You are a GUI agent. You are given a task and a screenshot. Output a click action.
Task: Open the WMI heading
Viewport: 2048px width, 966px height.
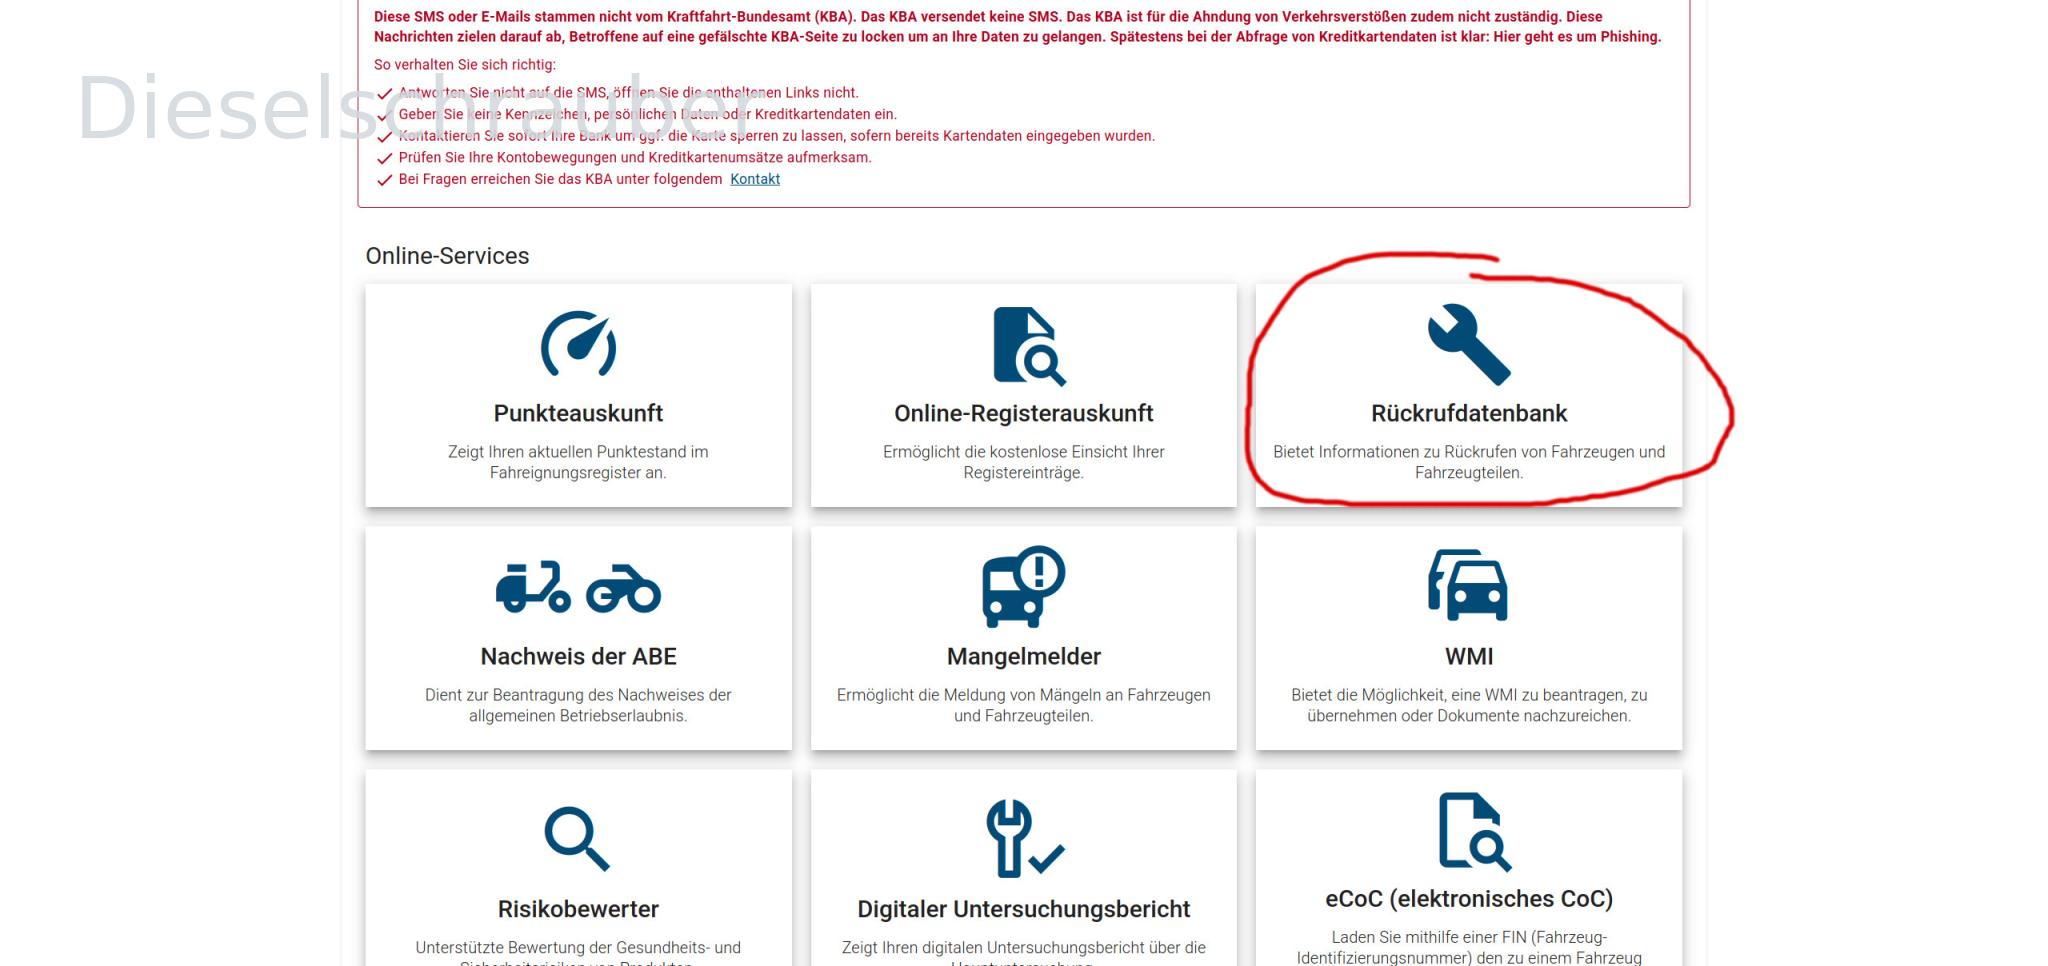(x=1469, y=656)
